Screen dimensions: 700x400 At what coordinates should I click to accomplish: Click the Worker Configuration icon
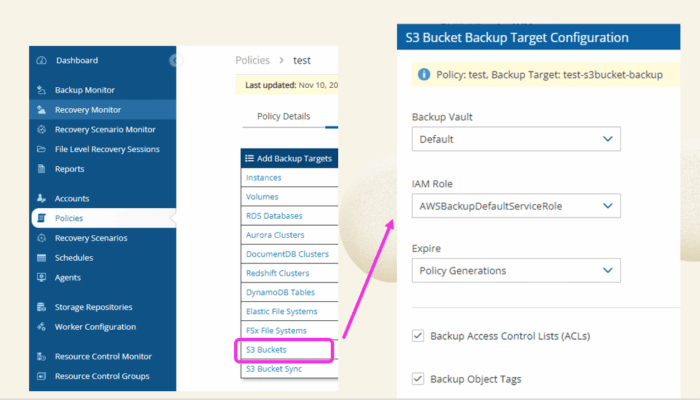tap(41, 327)
